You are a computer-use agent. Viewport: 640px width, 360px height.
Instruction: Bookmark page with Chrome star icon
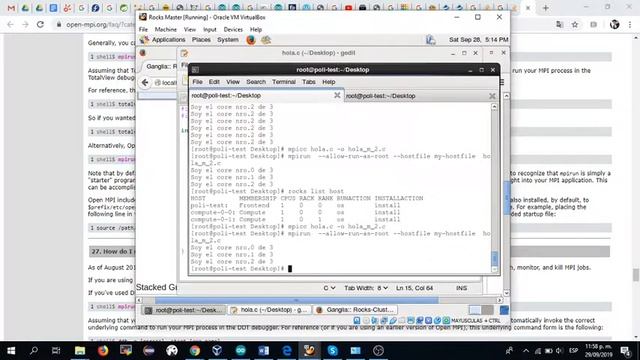click(575, 24)
